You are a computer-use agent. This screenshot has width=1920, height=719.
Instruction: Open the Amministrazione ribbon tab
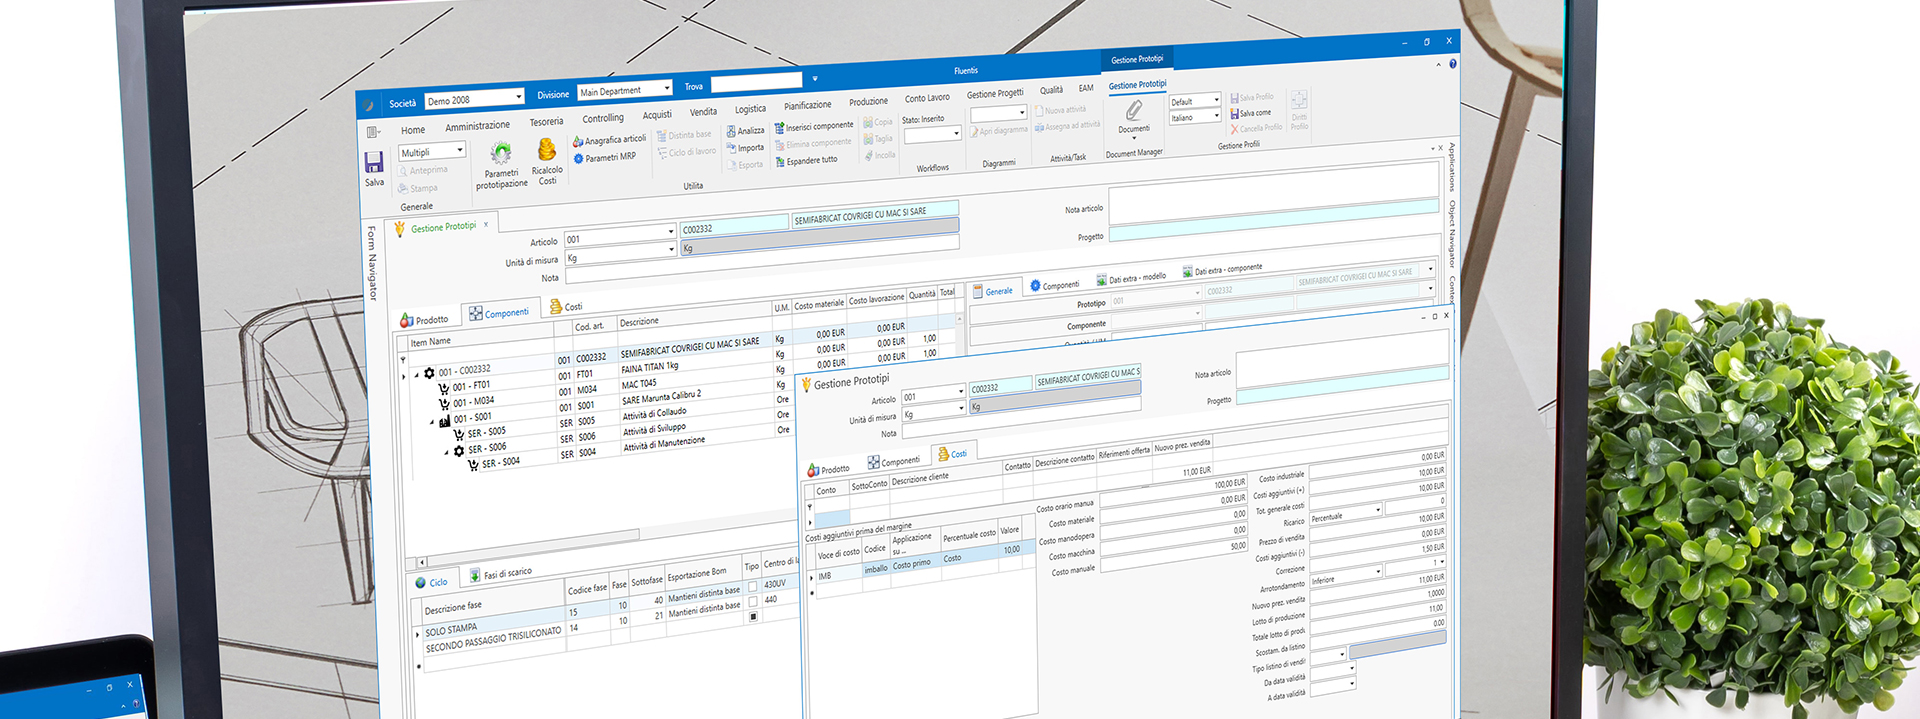tap(477, 126)
